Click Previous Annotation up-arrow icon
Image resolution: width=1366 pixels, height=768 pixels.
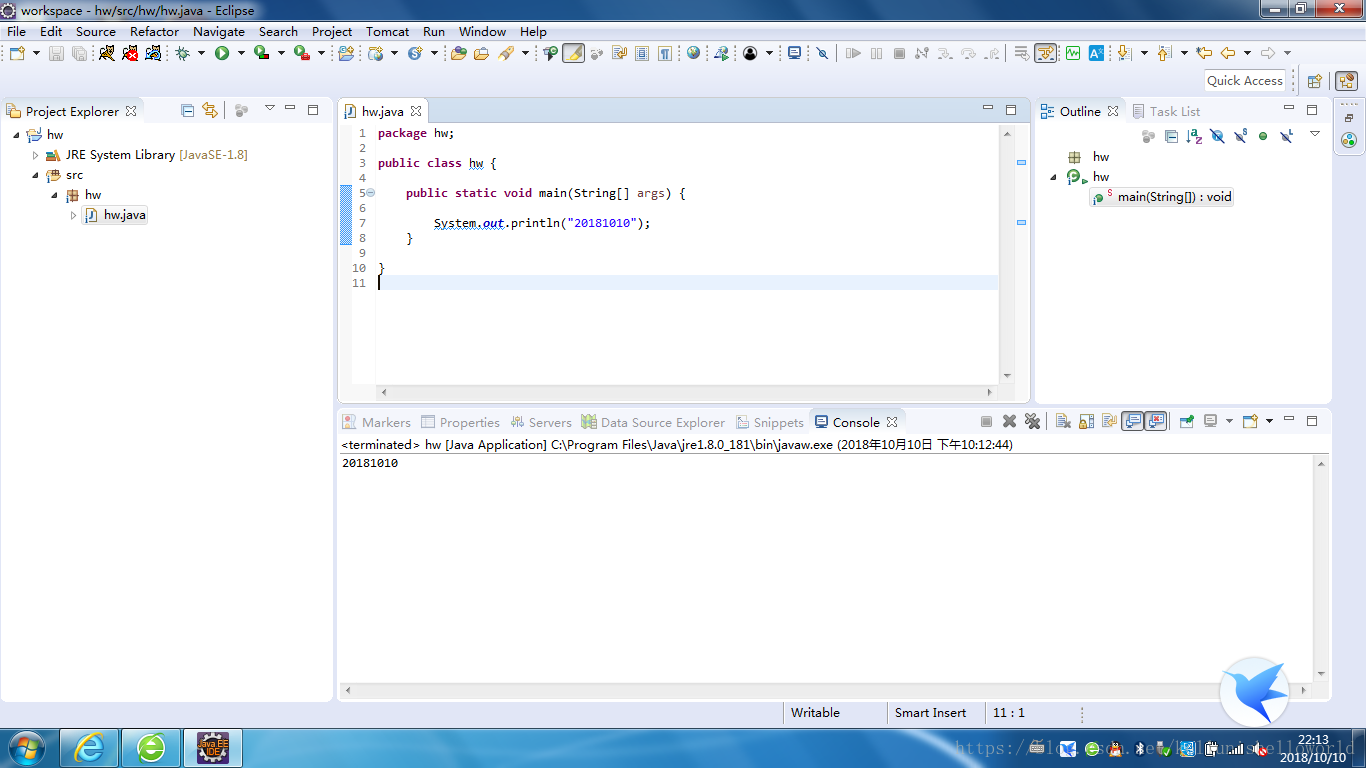1164,53
